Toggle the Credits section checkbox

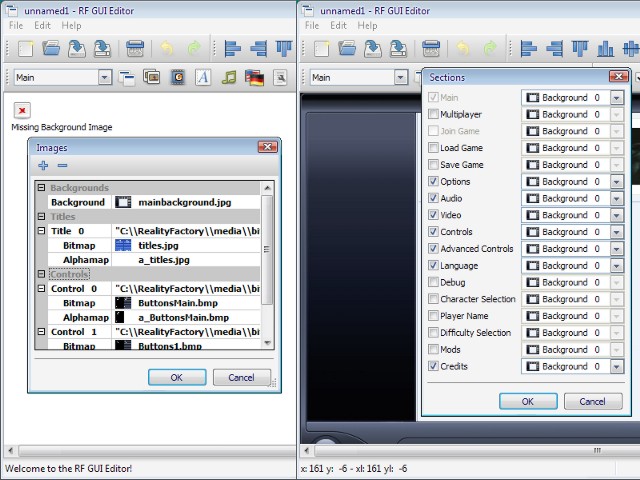[433, 366]
